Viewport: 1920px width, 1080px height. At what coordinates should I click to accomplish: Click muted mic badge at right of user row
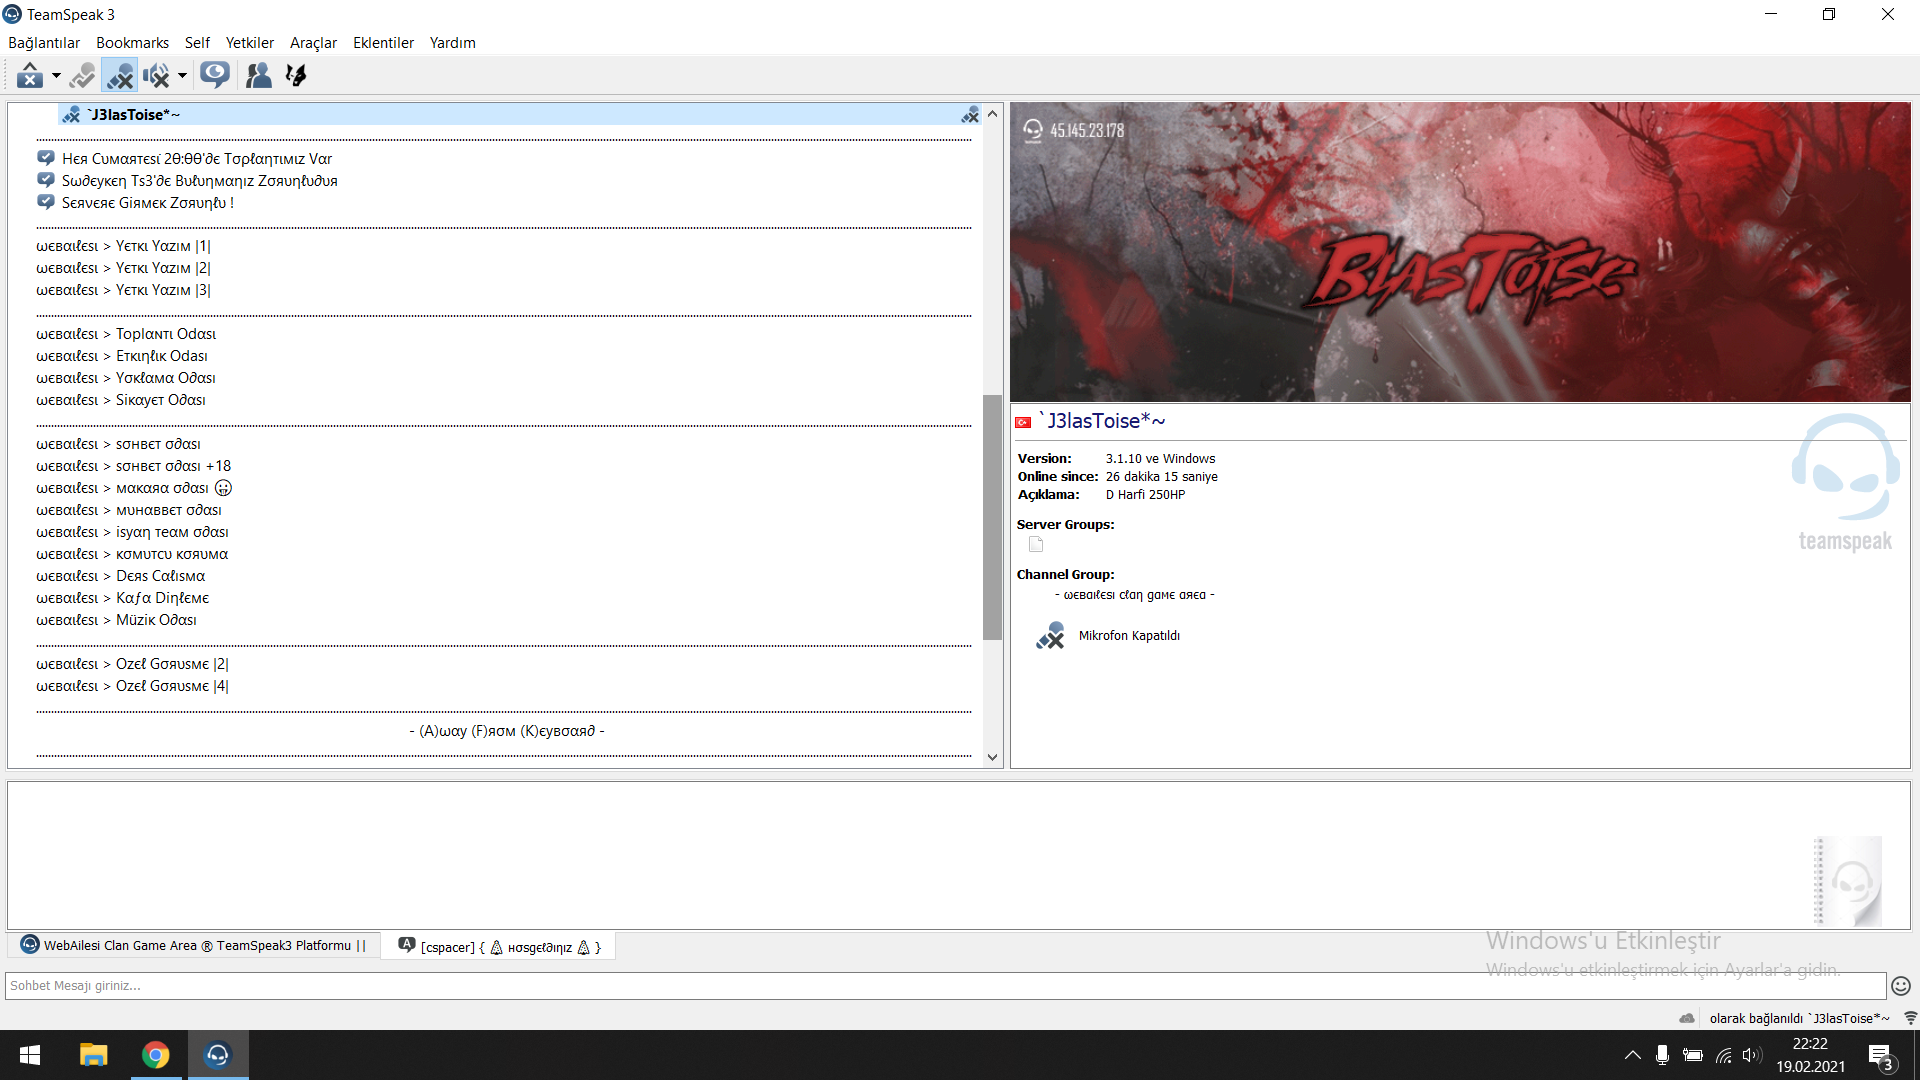tap(970, 116)
